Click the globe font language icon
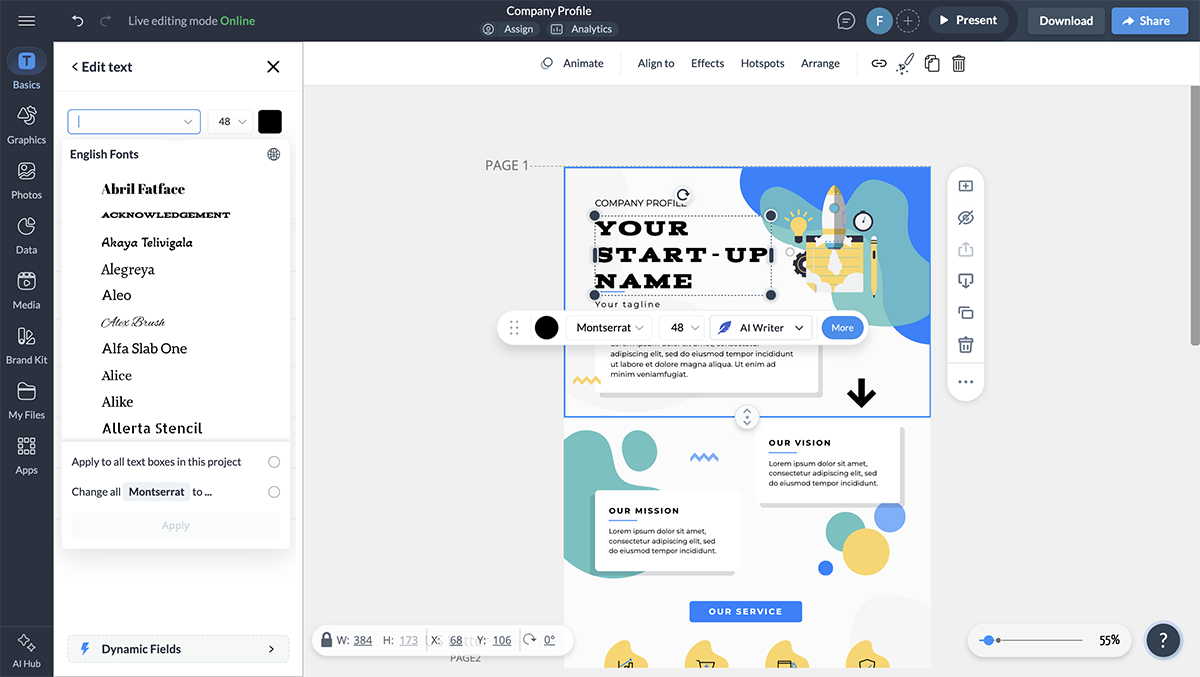Screen dimensions: 1200x677 (x=274, y=154)
